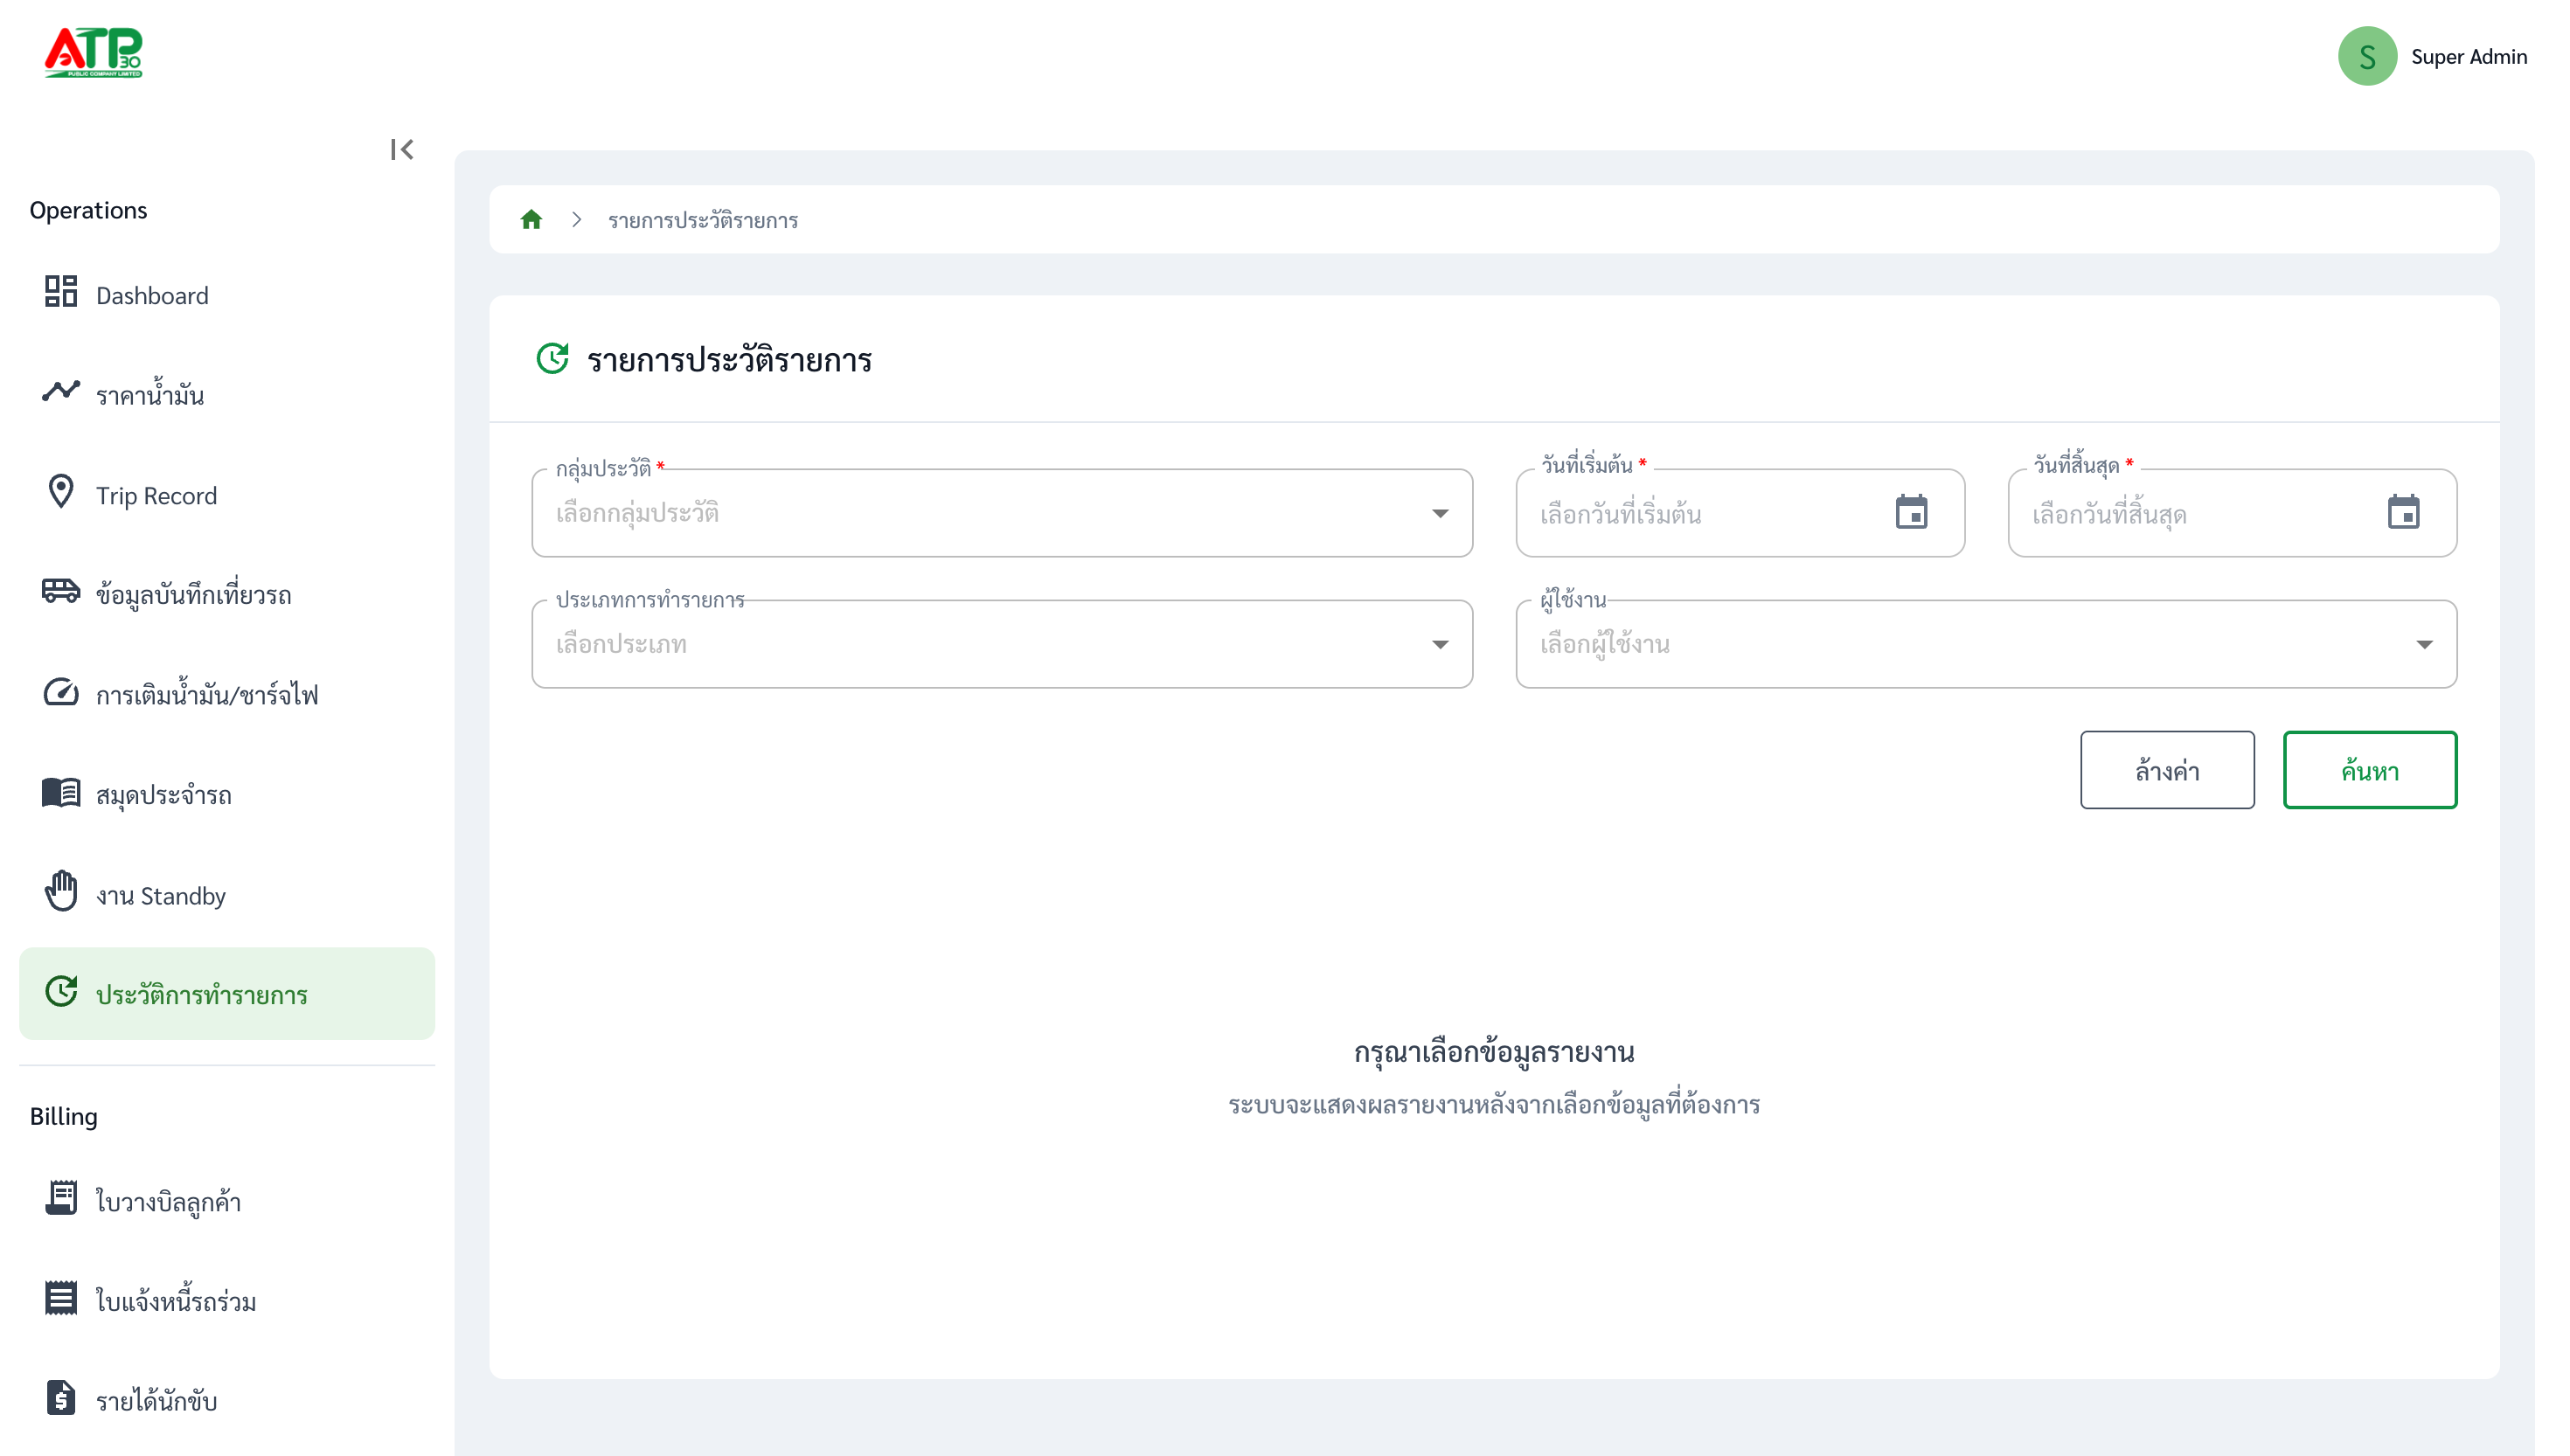Click the book icon for สมุดประจำรถ
The image size is (2570, 1456).
61,792
